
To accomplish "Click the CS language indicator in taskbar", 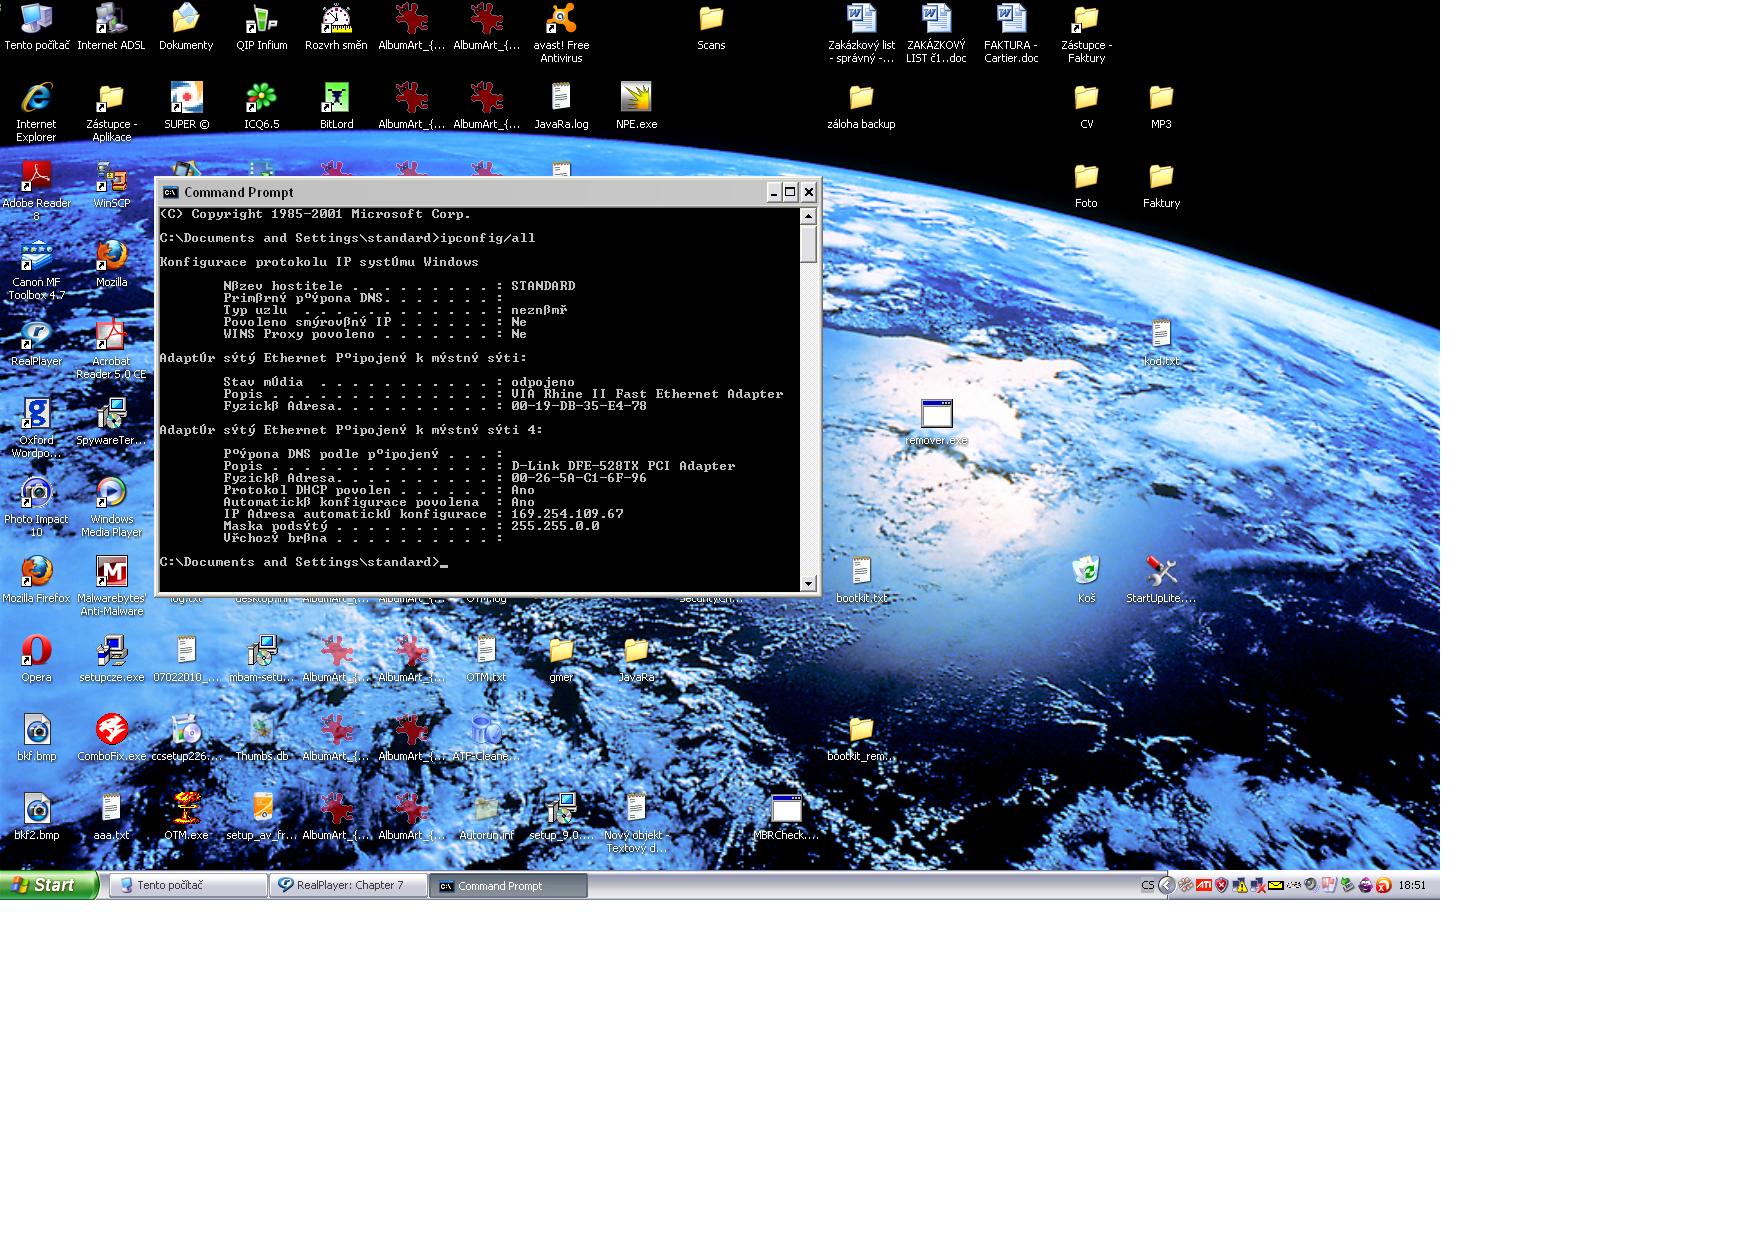I will click(x=1147, y=885).
